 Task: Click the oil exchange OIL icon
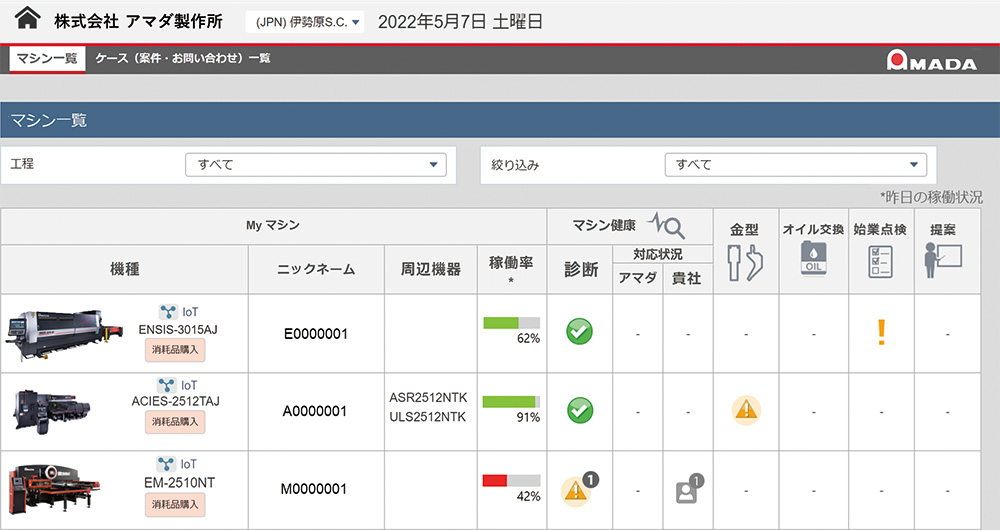(x=814, y=258)
